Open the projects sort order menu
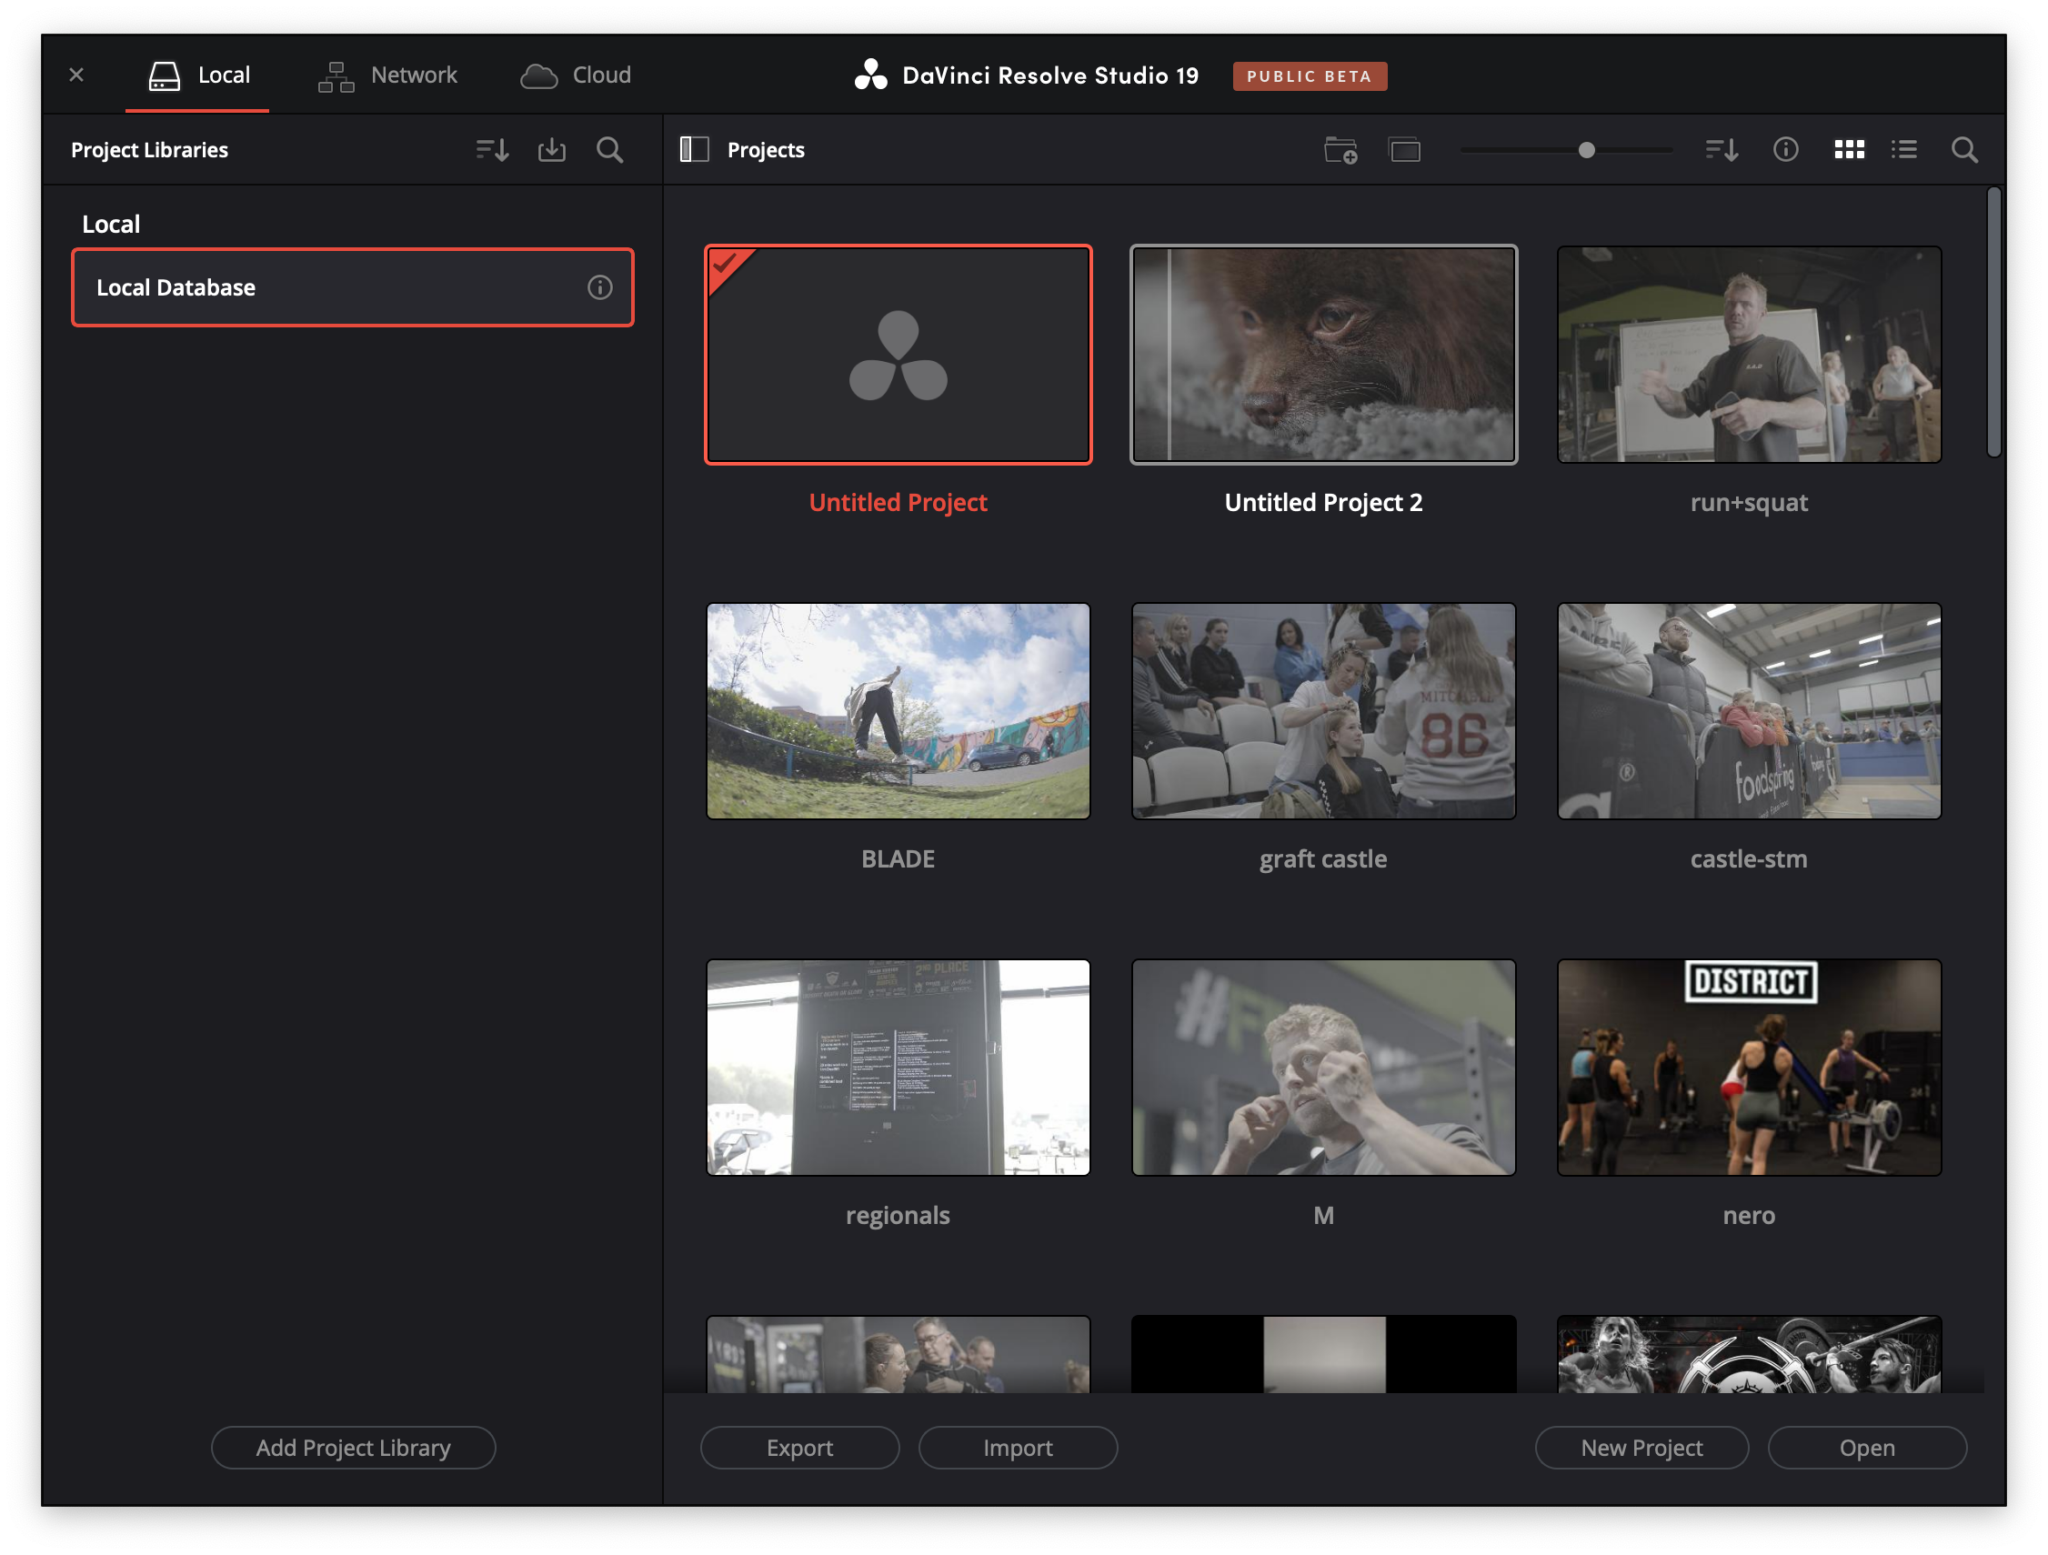 (1721, 150)
